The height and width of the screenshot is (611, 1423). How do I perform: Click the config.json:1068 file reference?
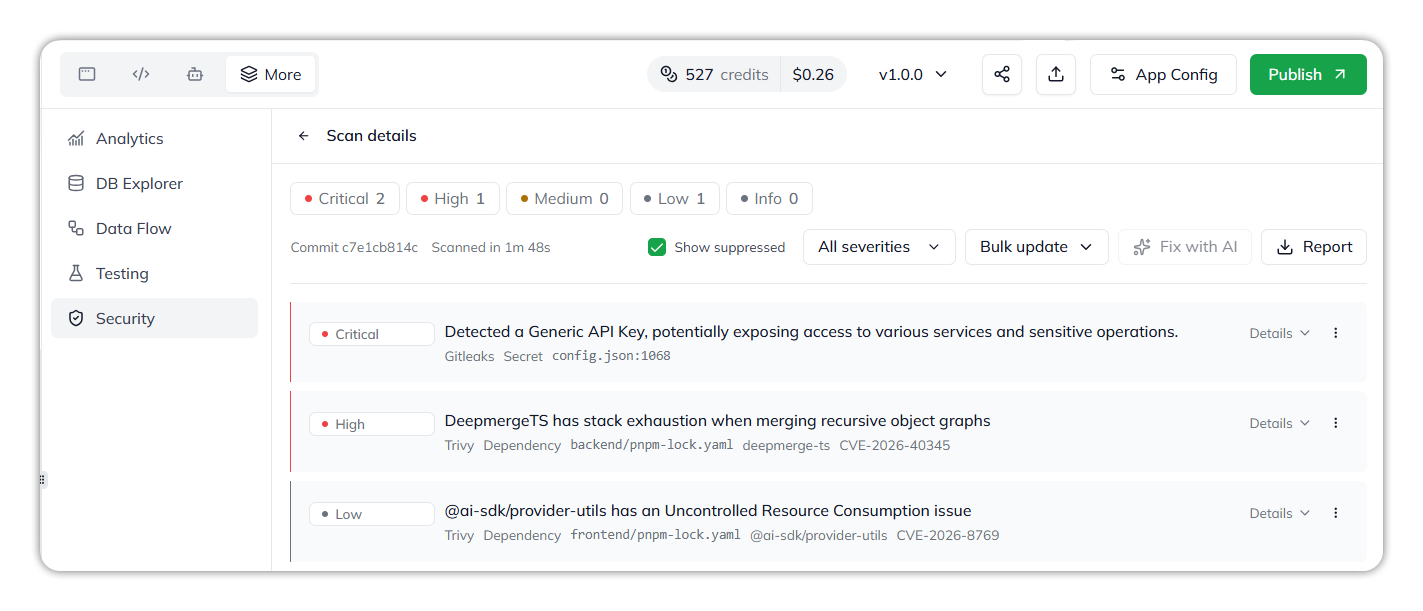pos(611,356)
